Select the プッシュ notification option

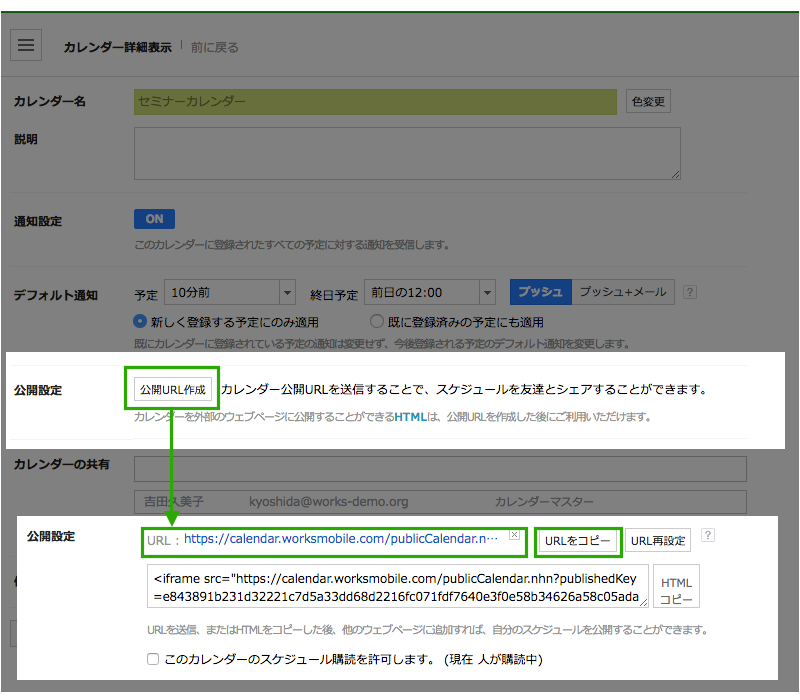540,292
